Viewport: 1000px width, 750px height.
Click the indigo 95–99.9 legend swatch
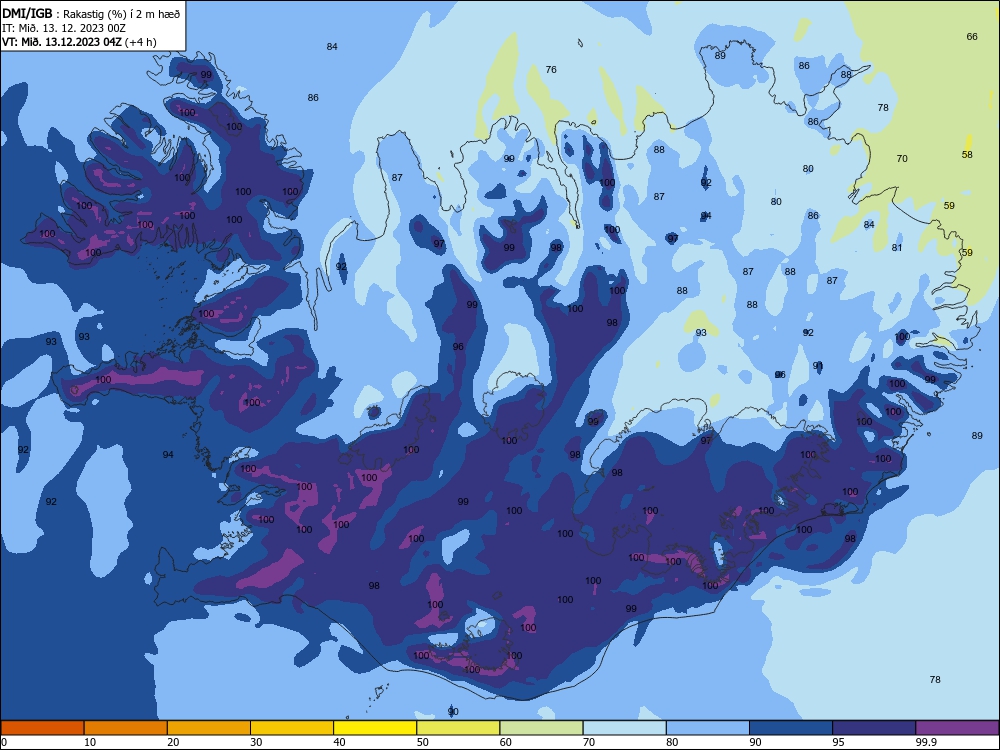(874, 728)
